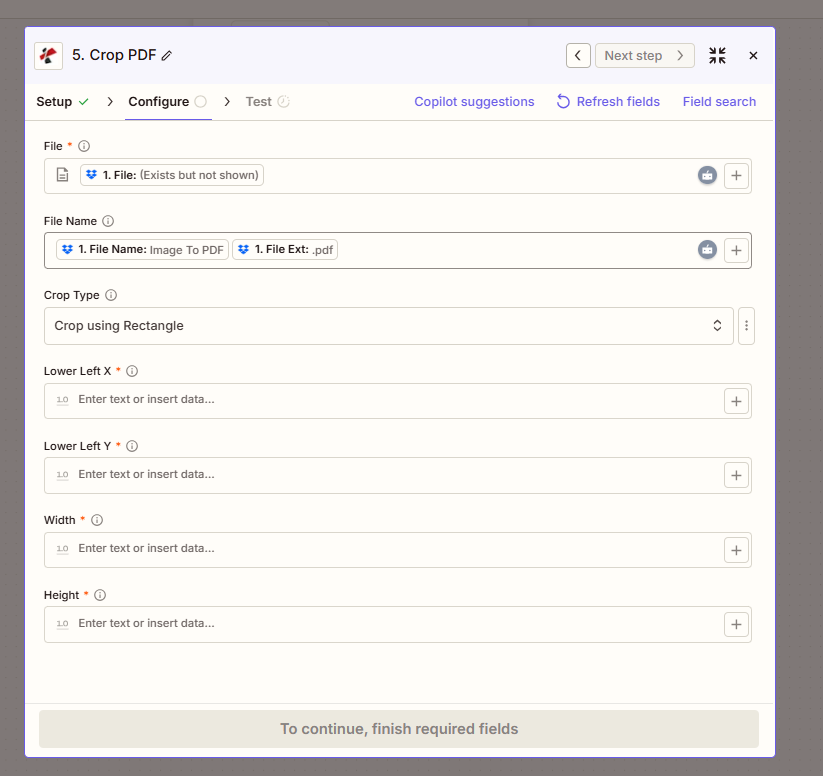Screen dimensions: 823x776
Task: Switch to the Test tab
Action: [x=259, y=102]
